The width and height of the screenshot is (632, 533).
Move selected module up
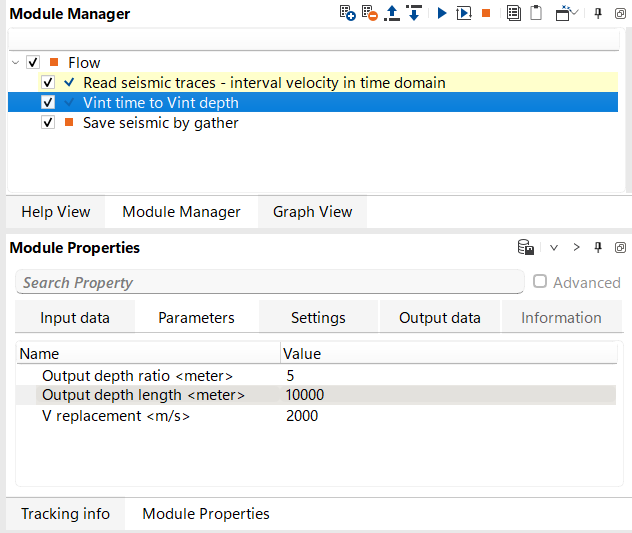pos(393,14)
